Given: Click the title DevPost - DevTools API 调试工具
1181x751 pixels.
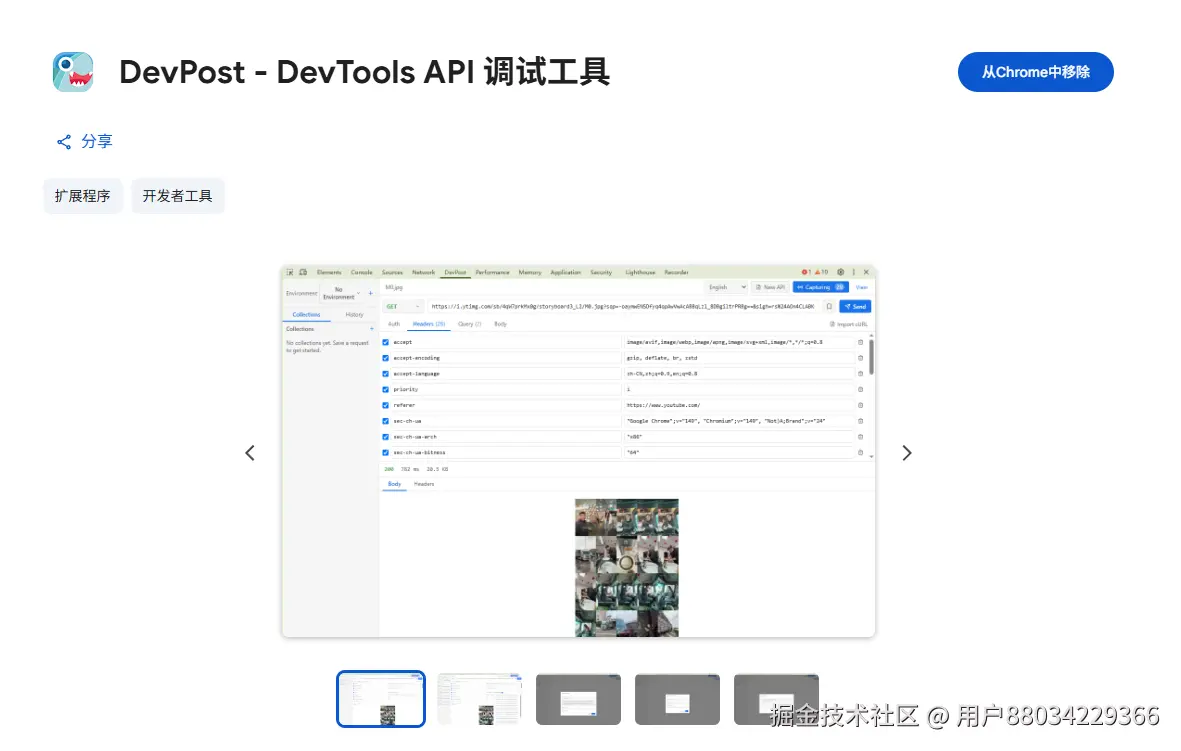Looking at the screenshot, I should 365,72.
